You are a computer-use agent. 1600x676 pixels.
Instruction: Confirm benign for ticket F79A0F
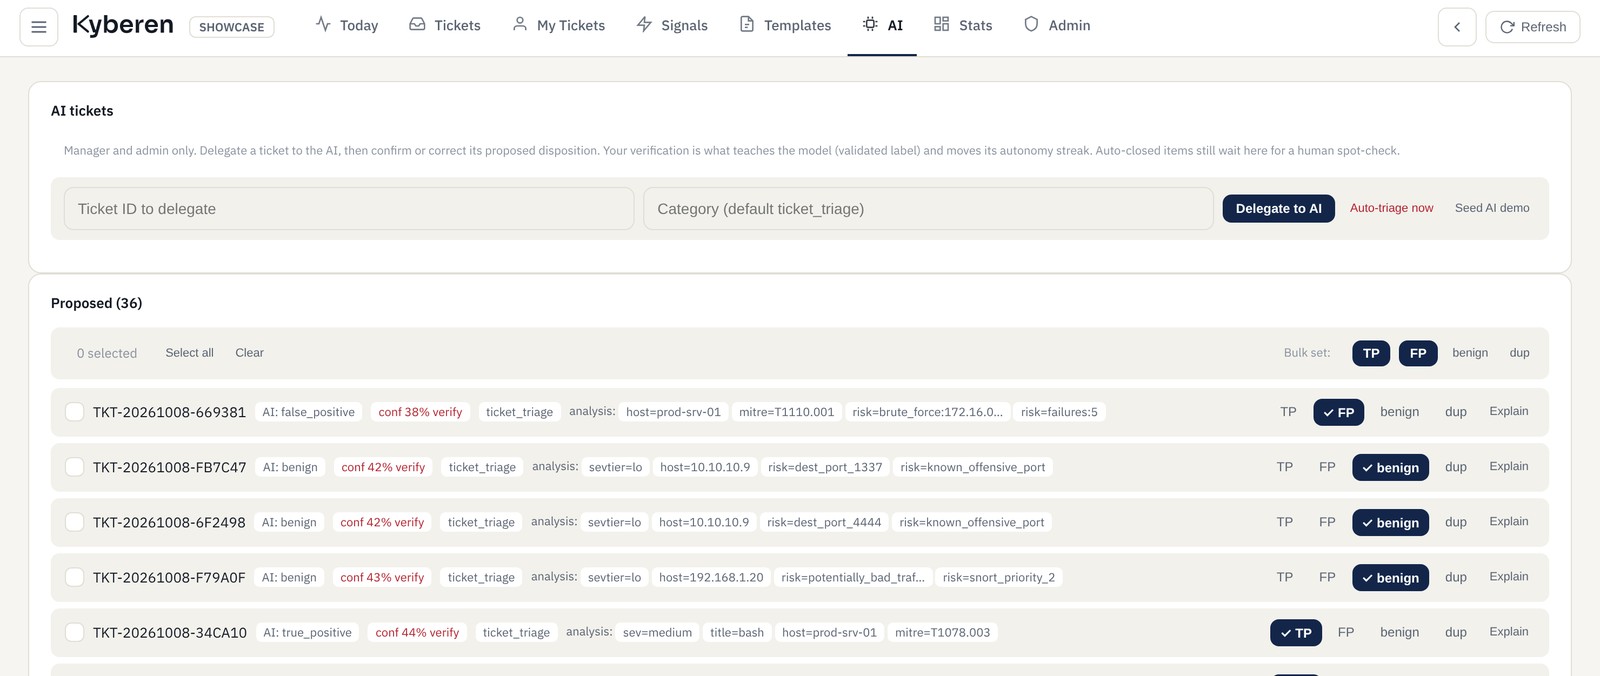pos(1390,577)
